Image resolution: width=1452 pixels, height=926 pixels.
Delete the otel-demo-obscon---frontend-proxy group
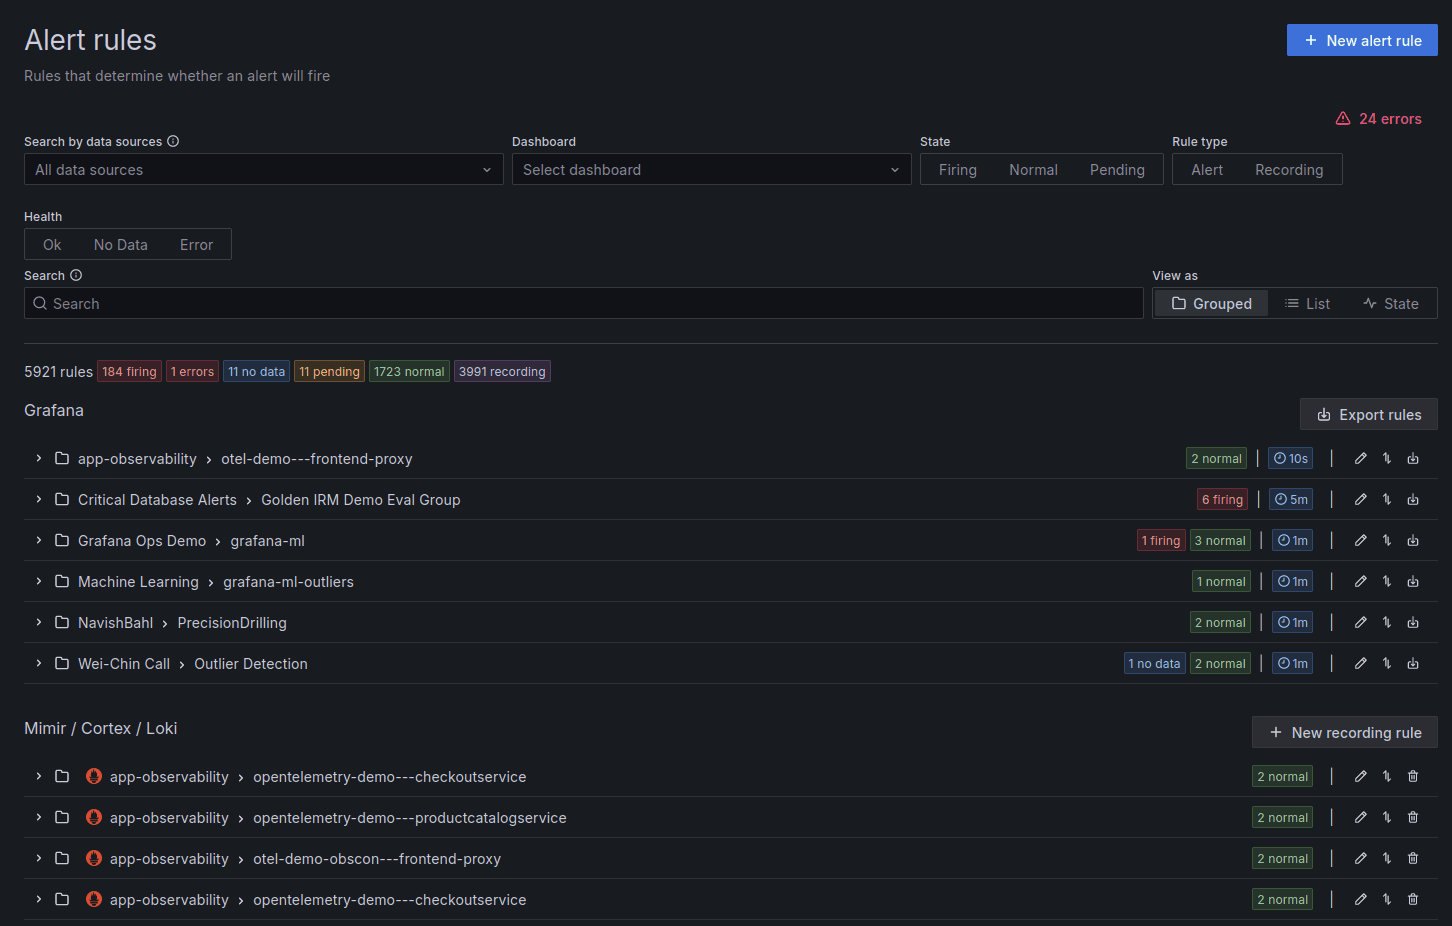pos(1413,858)
